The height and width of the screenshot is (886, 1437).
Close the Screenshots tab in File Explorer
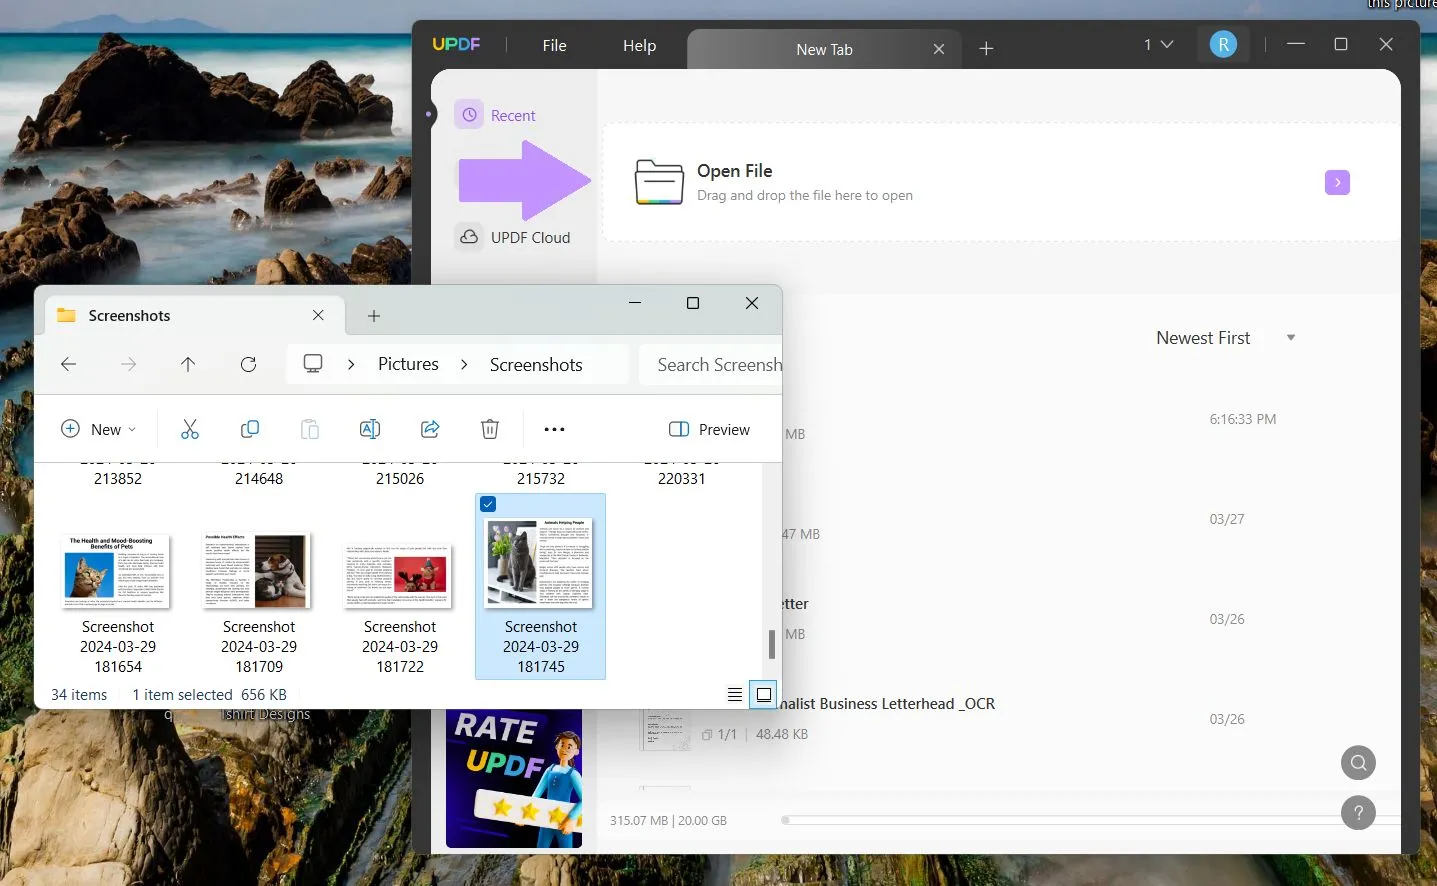318,315
